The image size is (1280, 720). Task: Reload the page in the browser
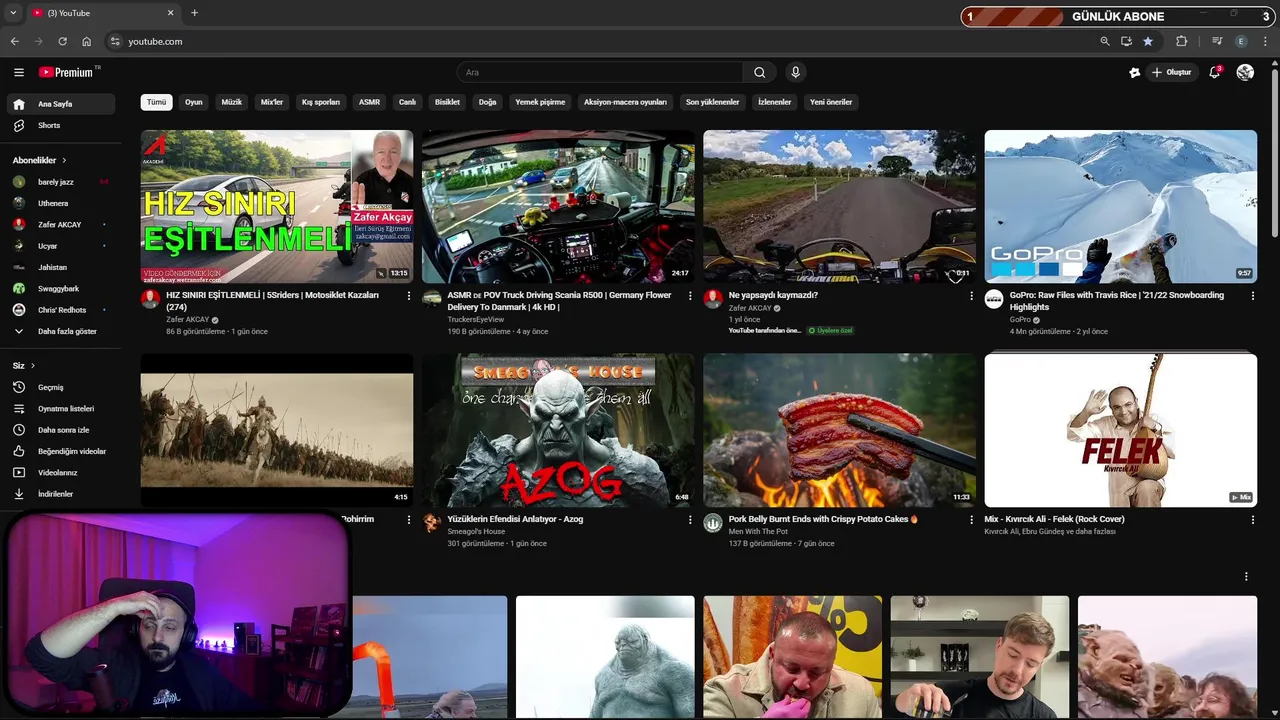pyautogui.click(x=62, y=41)
